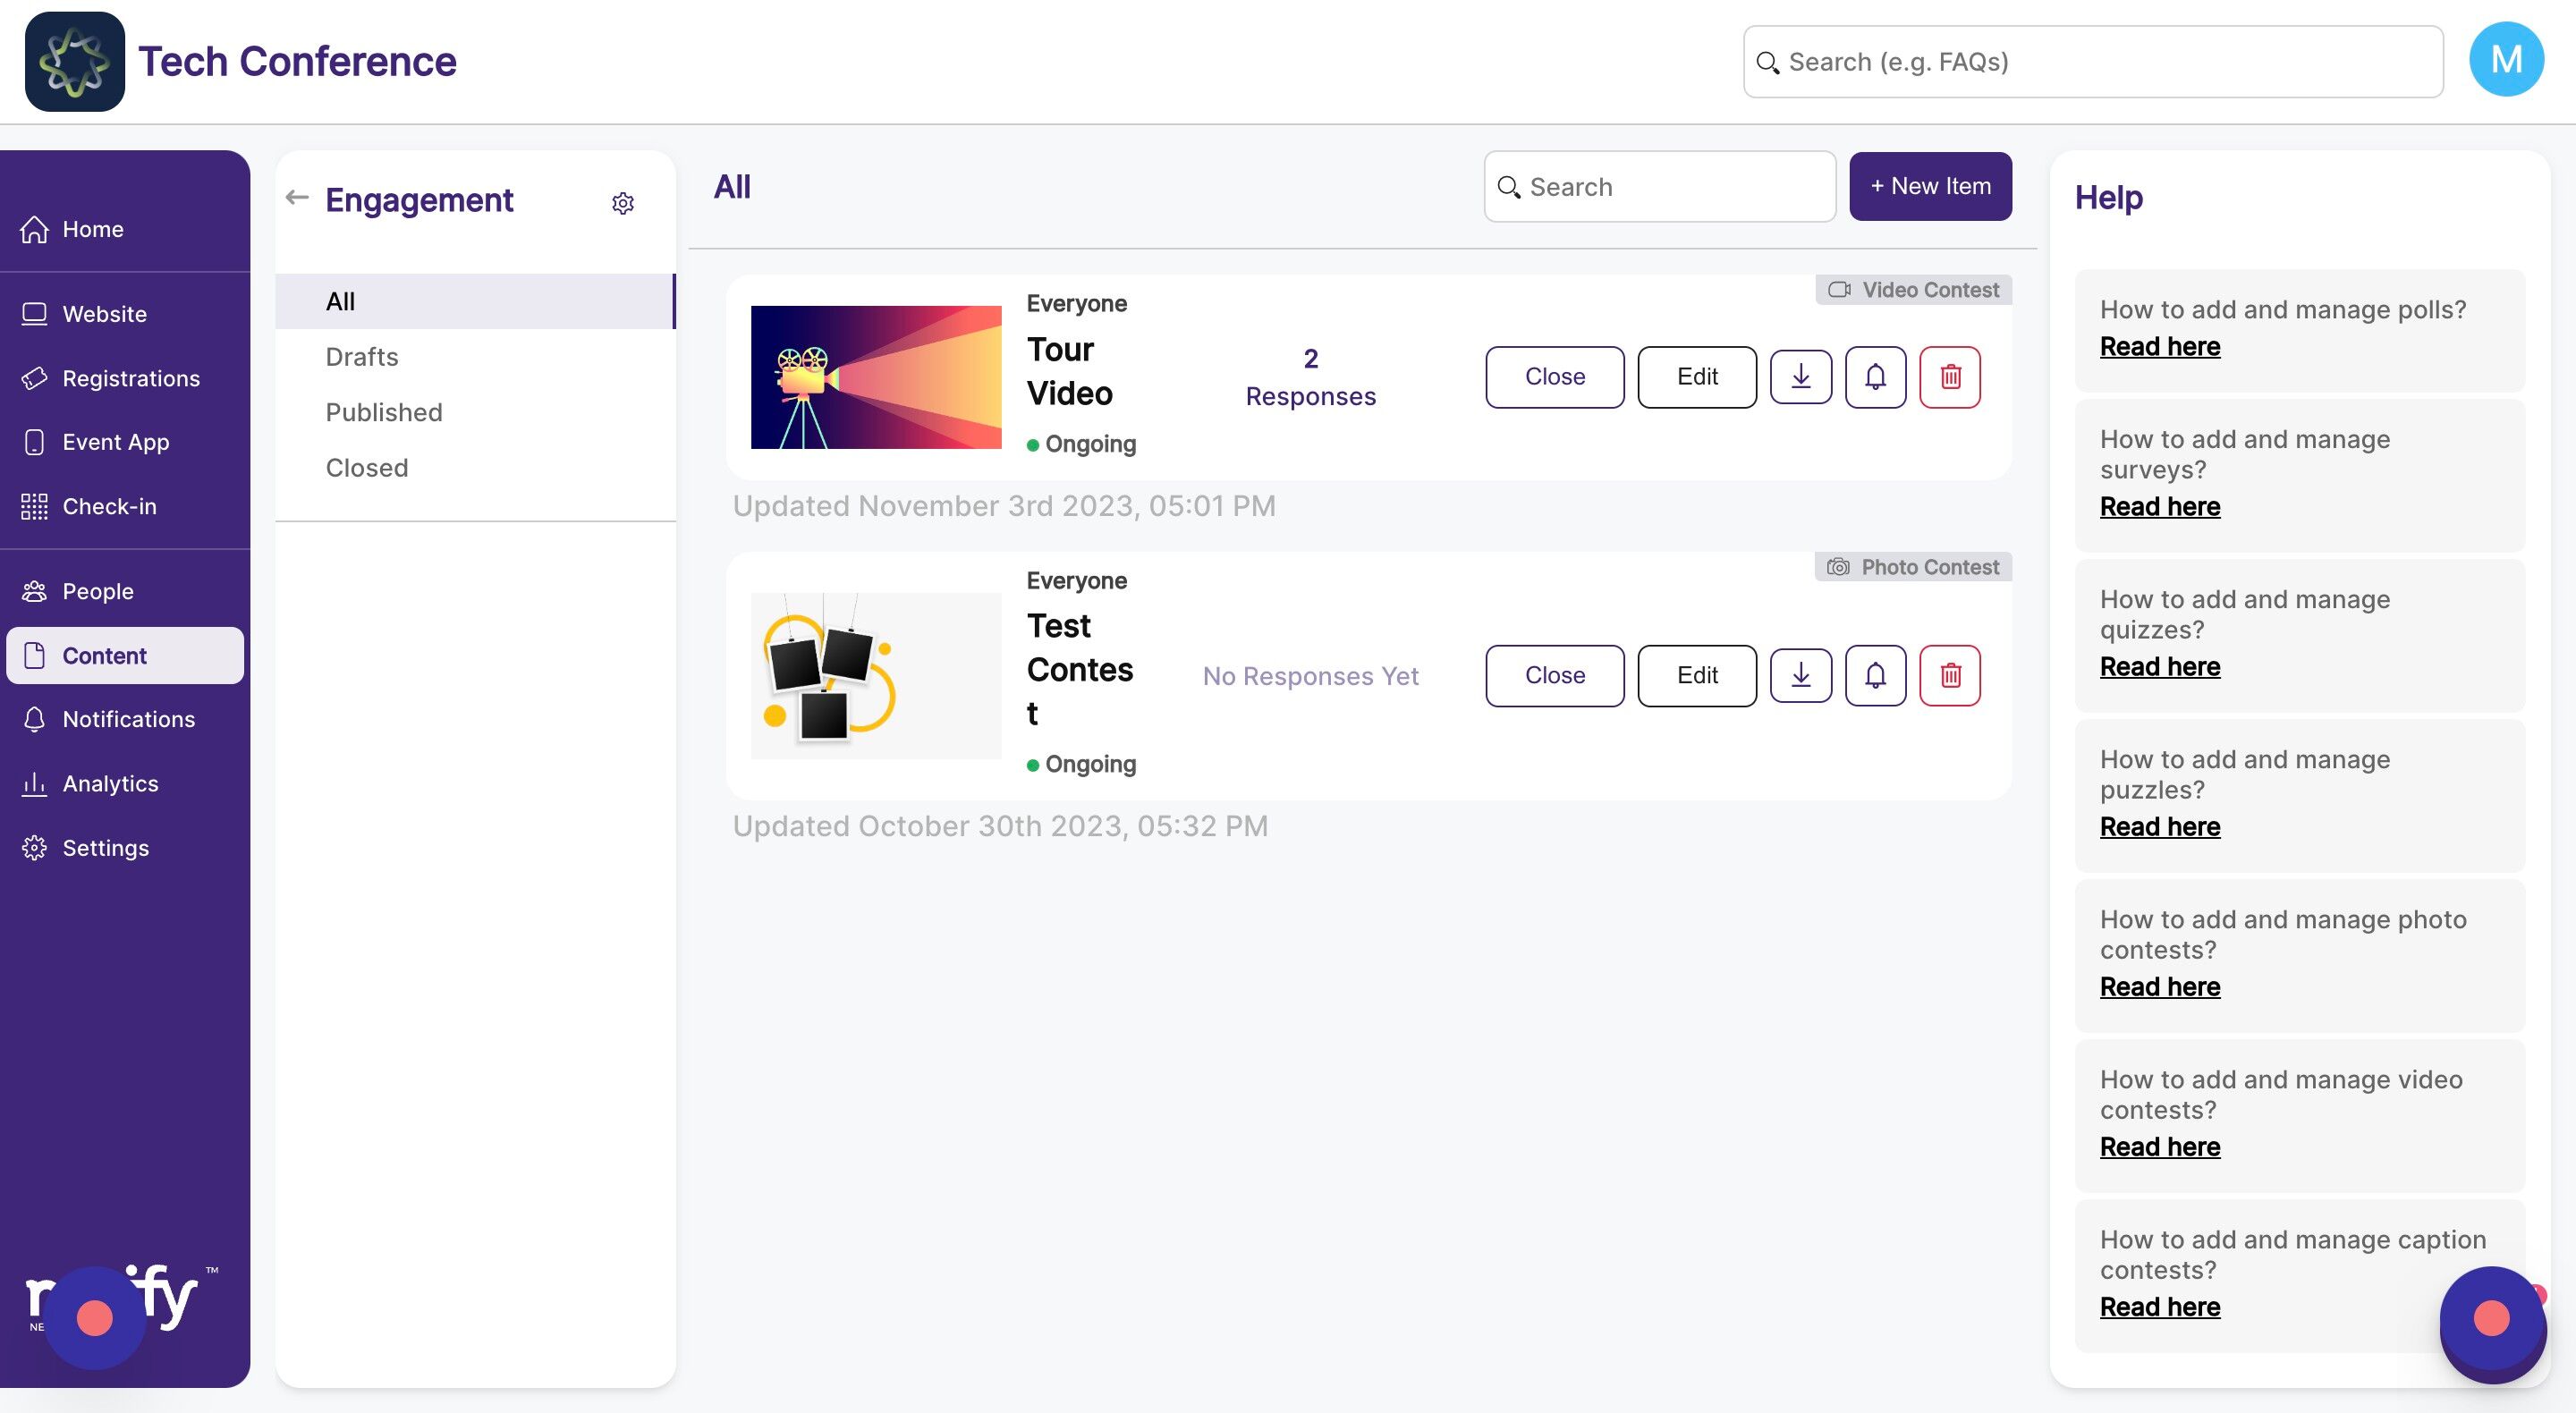Open Read here link for polls

point(2159,347)
